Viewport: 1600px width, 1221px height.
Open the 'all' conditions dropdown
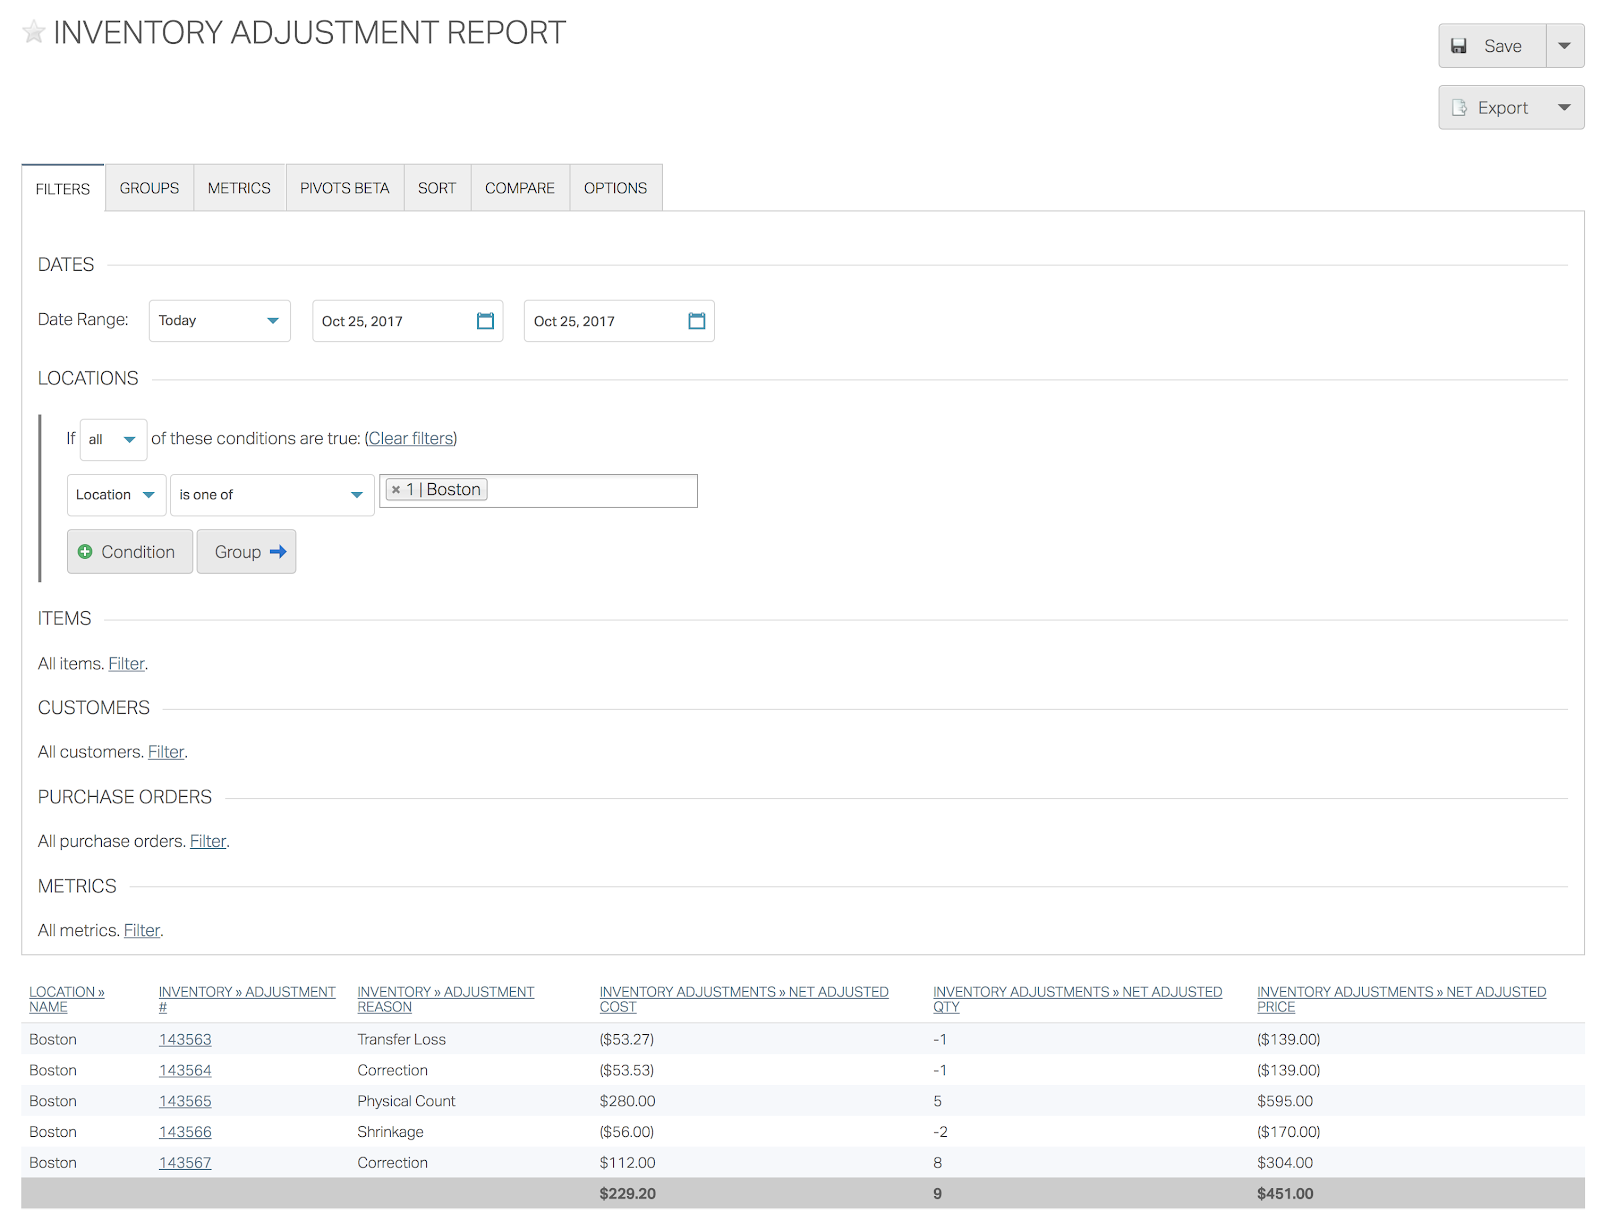click(112, 439)
